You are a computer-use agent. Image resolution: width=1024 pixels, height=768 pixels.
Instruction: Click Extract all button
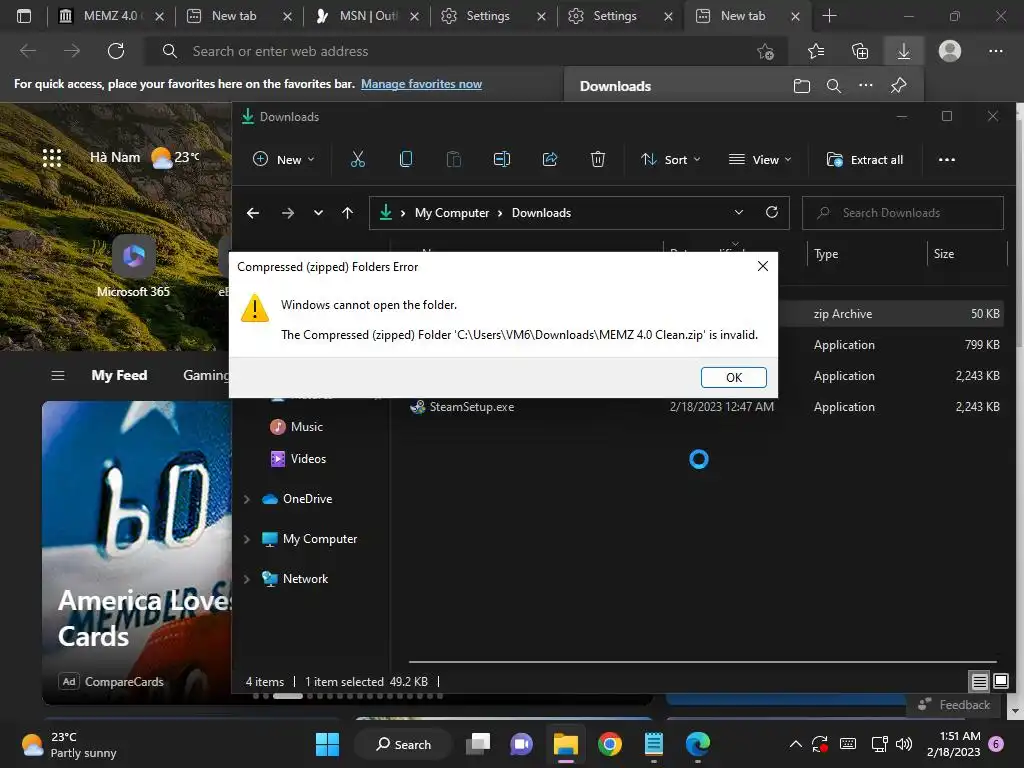click(x=865, y=159)
